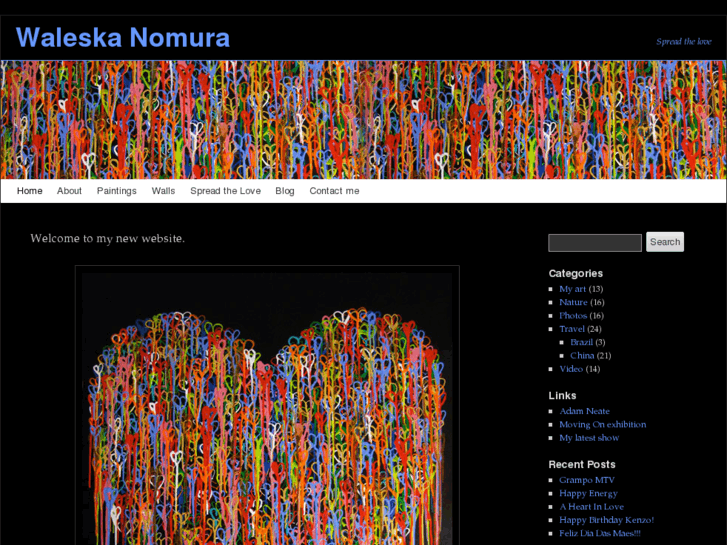Open the Waleska Nomura site title link

click(123, 38)
